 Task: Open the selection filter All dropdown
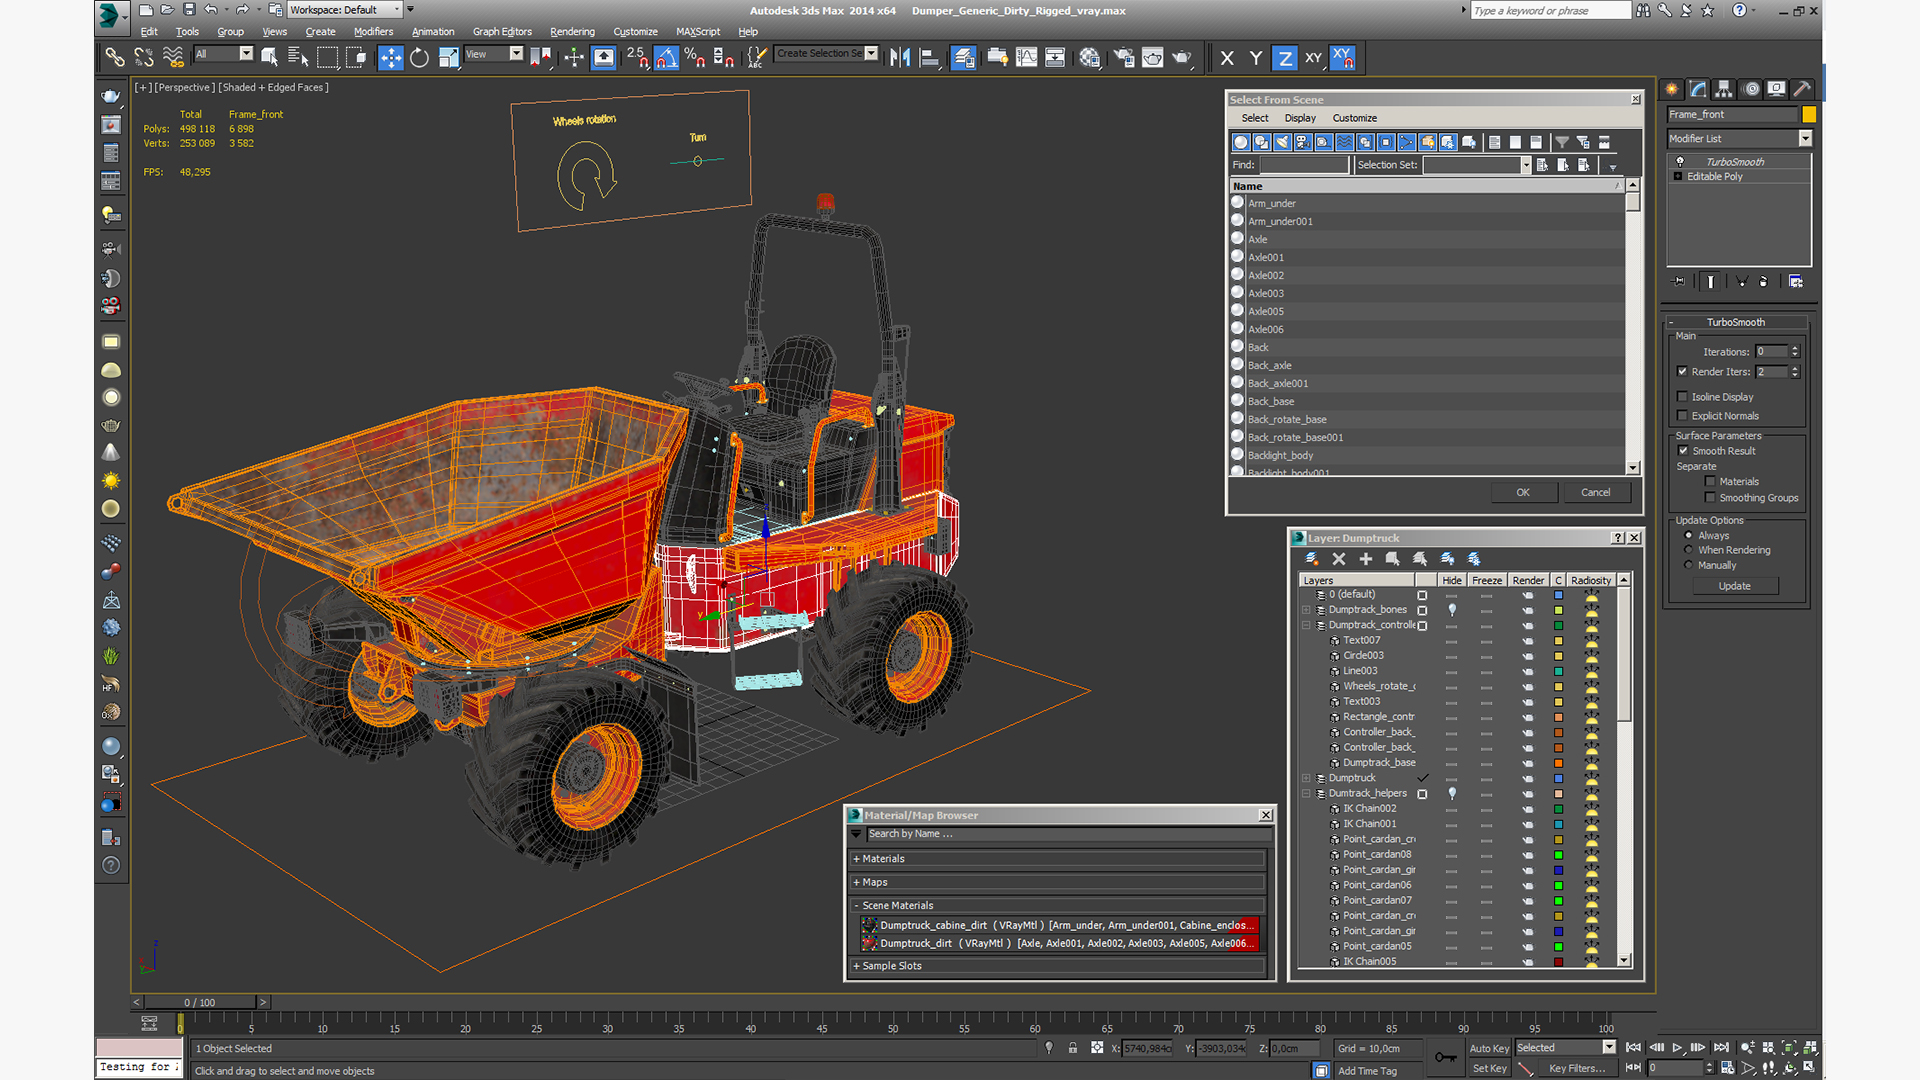[224, 54]
